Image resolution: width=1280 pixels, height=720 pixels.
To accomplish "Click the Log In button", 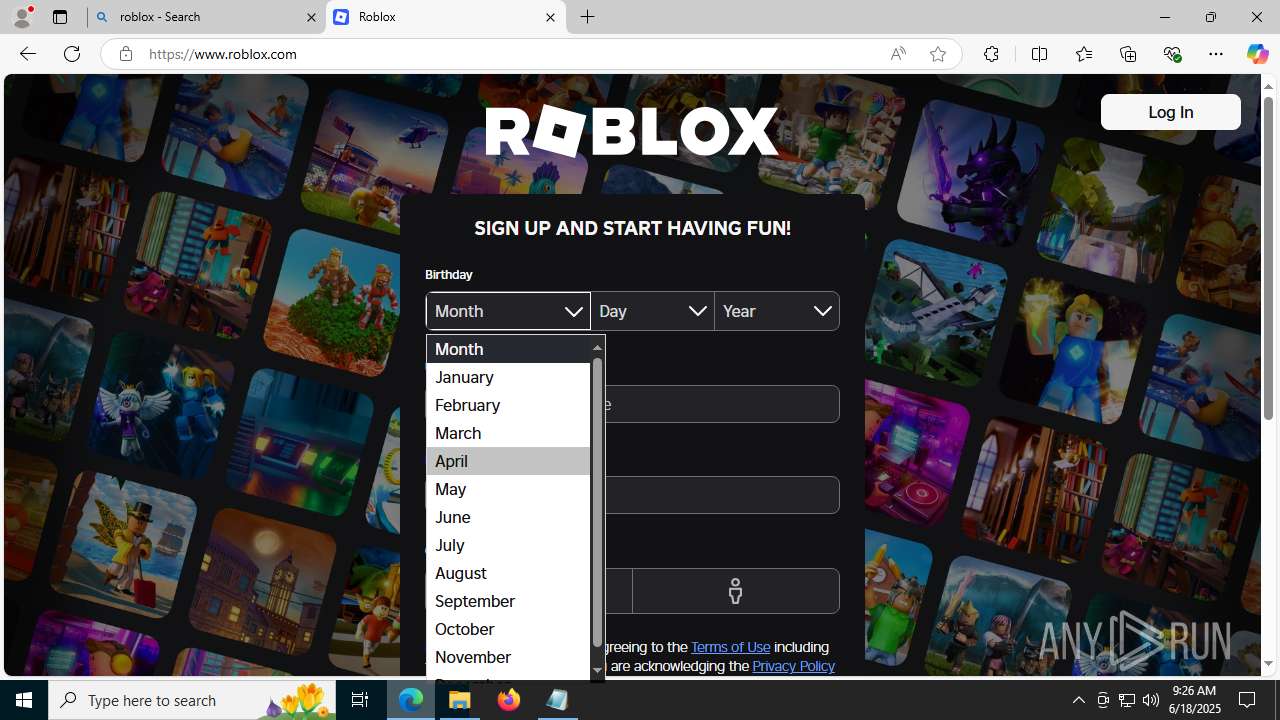I will [x=1170, y=112].
